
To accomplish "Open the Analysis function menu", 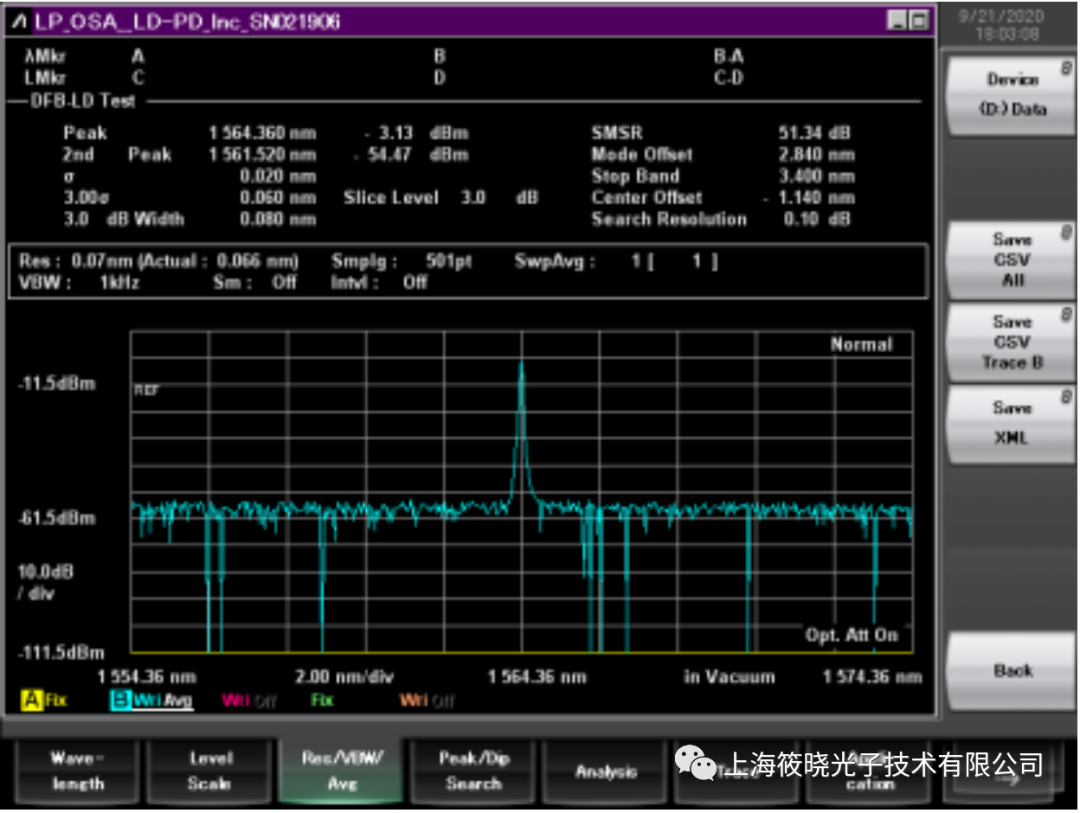I will (x=606, y=771).
